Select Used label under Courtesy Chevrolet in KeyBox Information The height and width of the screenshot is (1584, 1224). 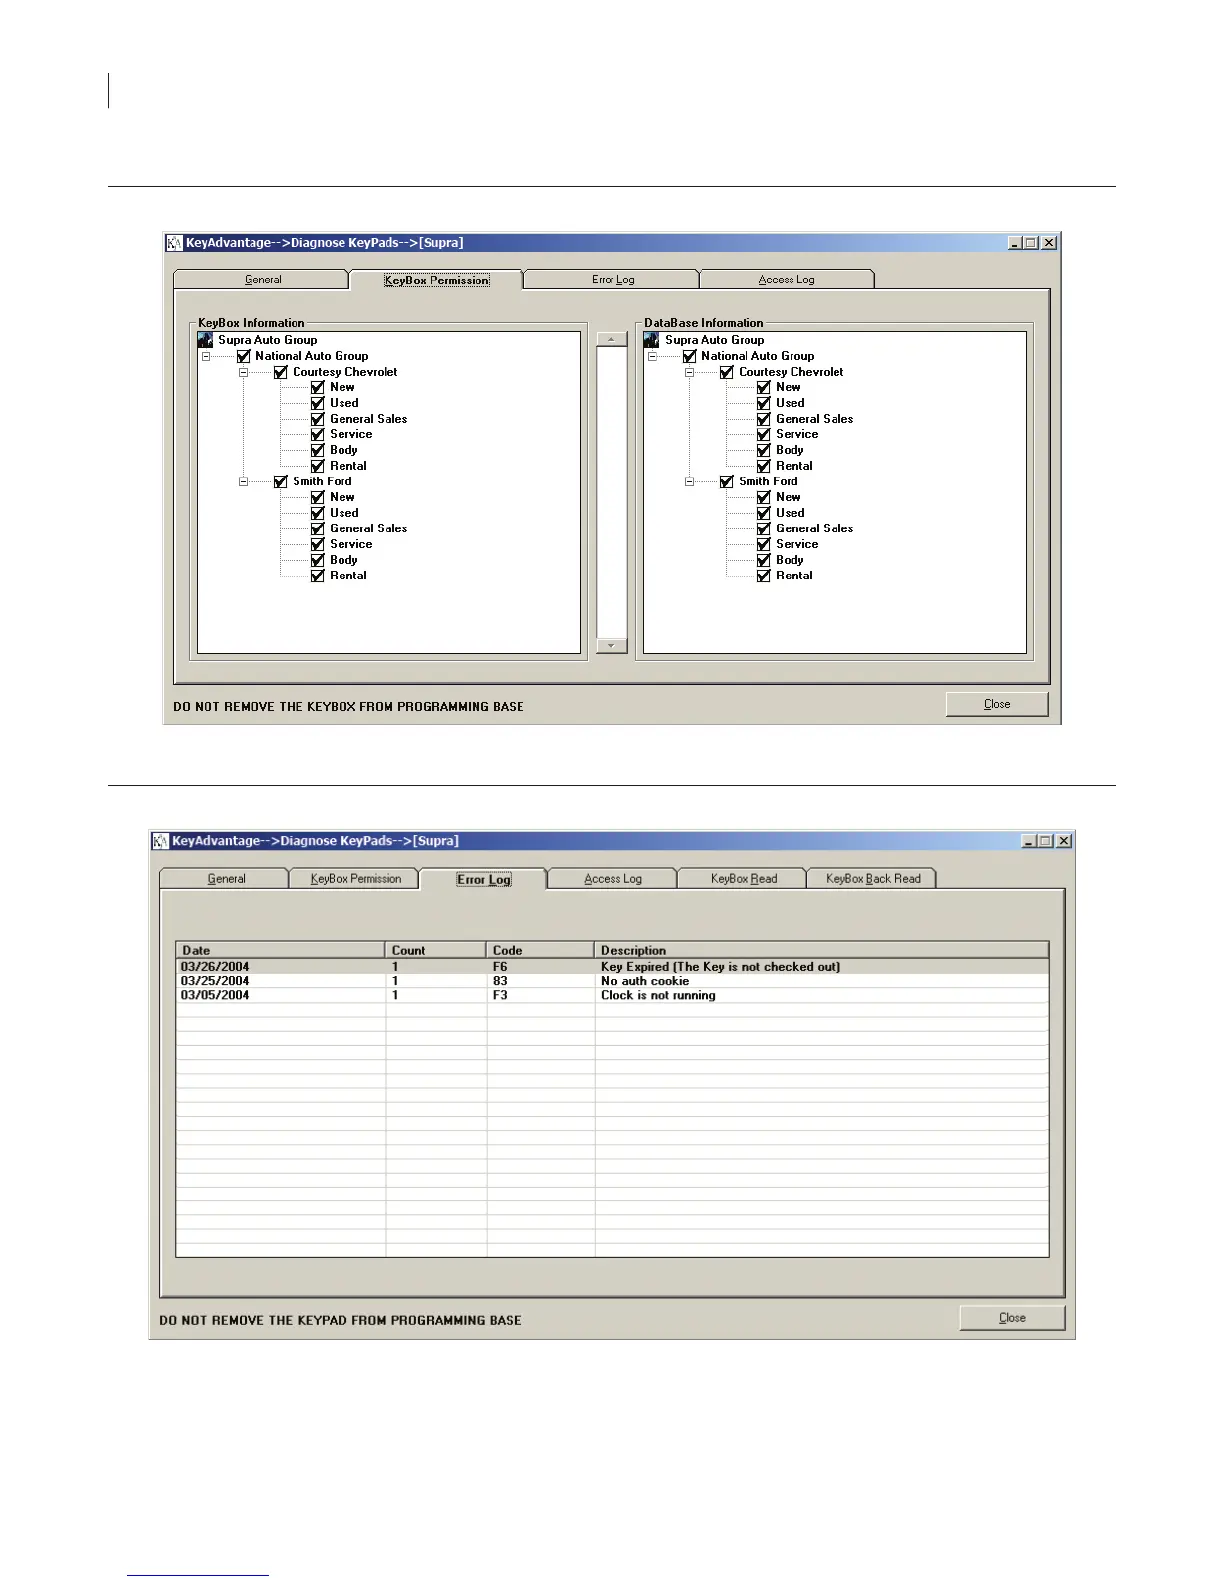pos(344,403)
